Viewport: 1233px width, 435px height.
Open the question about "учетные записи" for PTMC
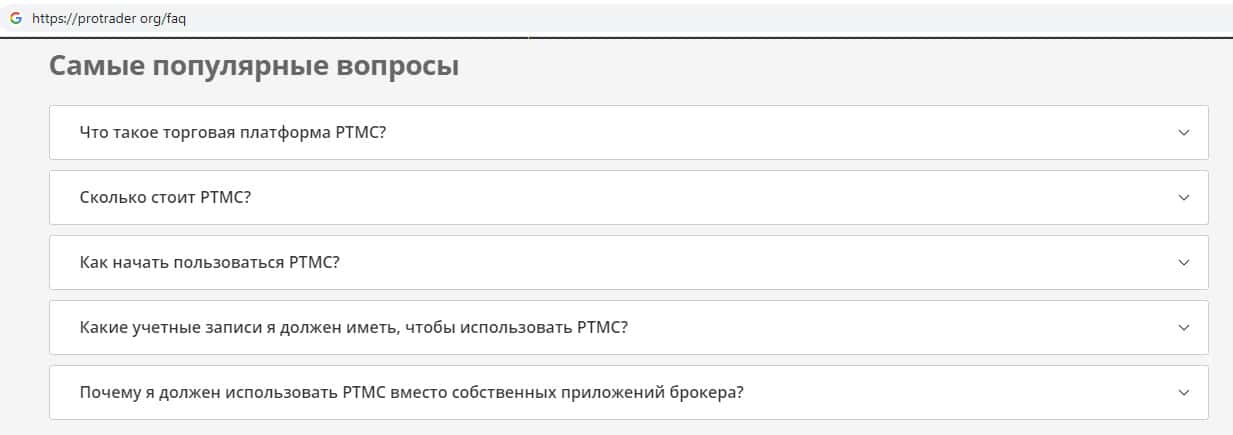tap(353, 327)
